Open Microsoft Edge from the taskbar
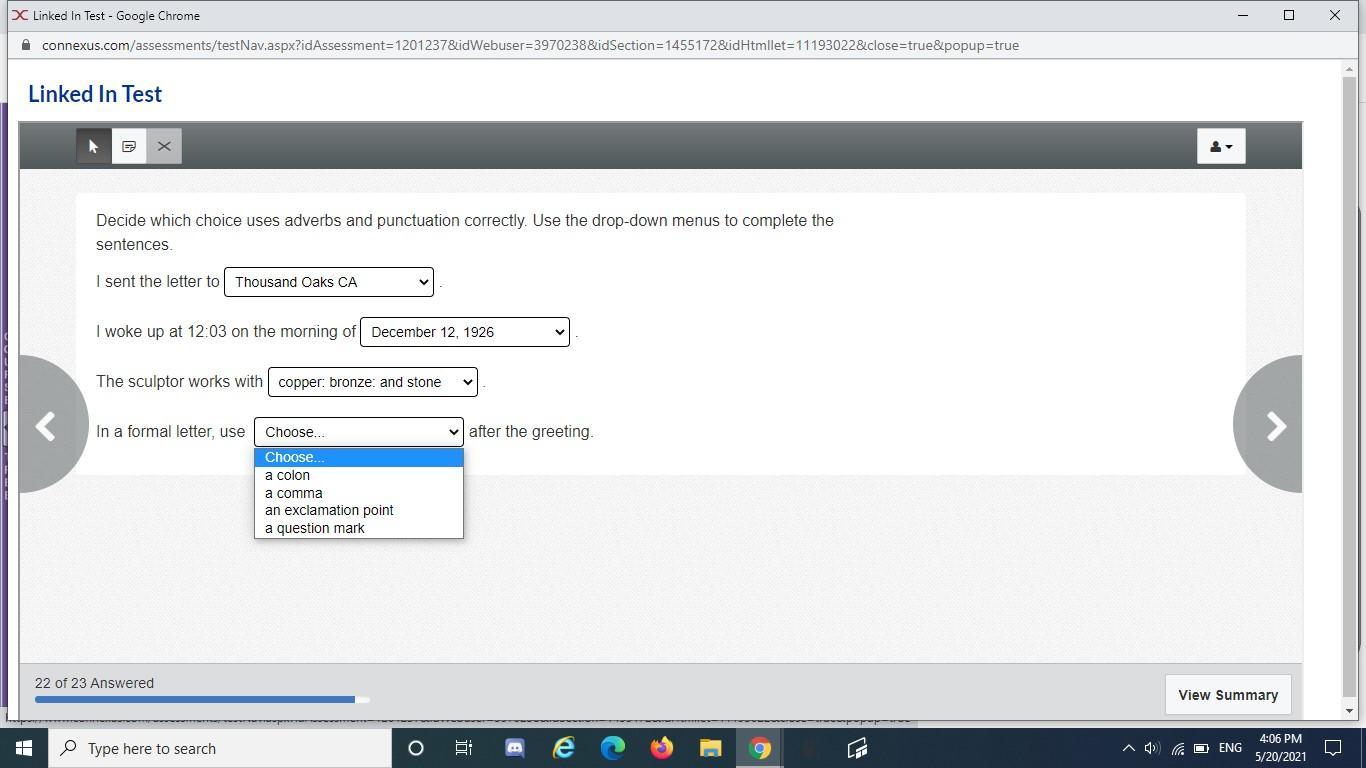The width and height of the screenshot is (1366, 768). pyautogui.click(x=613, y=748)
